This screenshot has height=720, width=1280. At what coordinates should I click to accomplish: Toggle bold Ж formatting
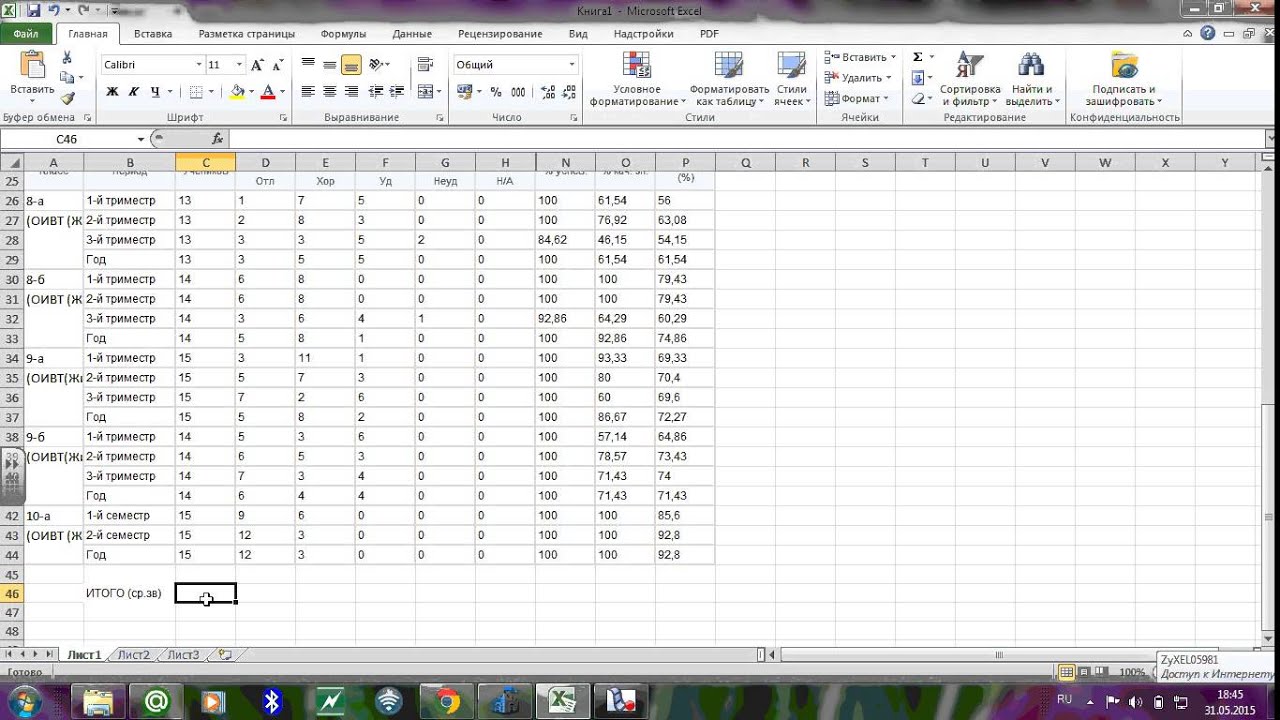112,91
